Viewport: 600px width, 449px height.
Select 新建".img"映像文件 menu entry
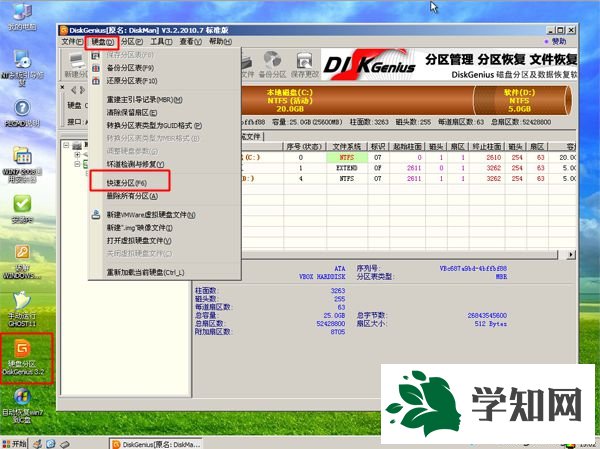(139, 228)
